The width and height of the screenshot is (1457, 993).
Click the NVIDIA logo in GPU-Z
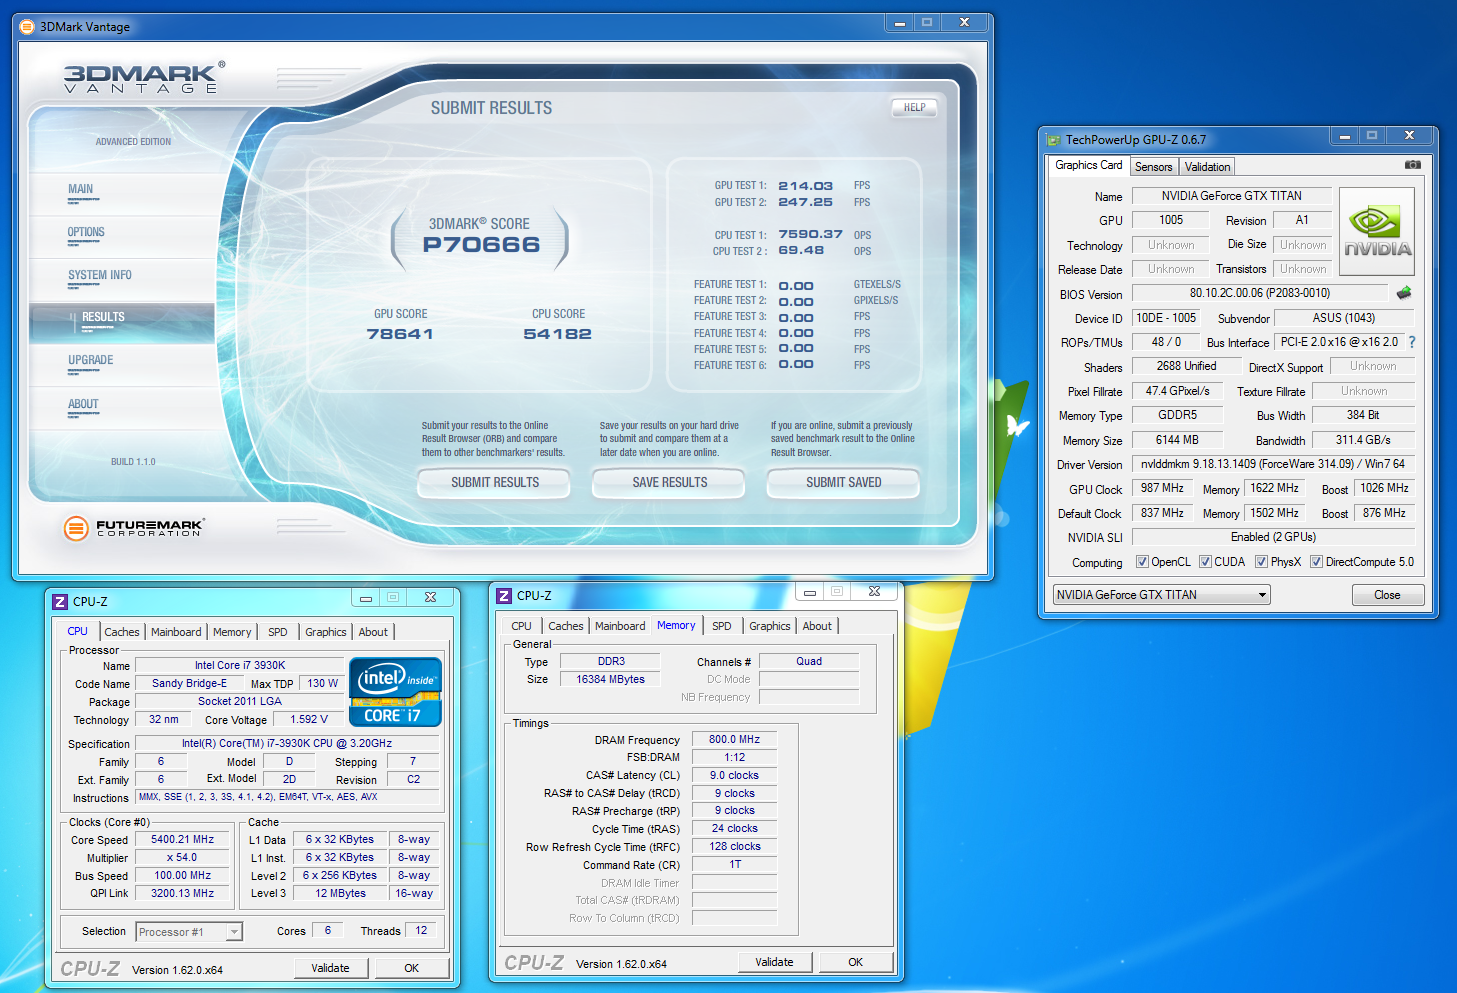[1377, 232]
